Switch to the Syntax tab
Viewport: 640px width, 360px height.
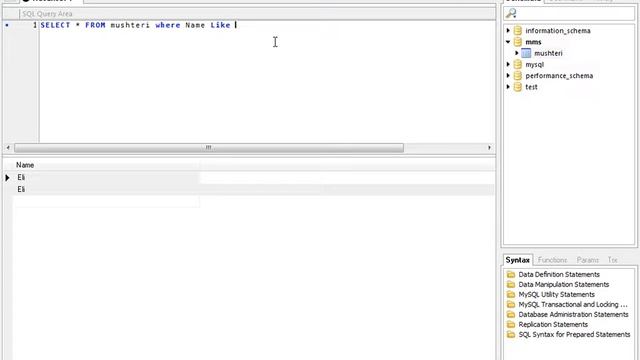[x=518, y=260]
